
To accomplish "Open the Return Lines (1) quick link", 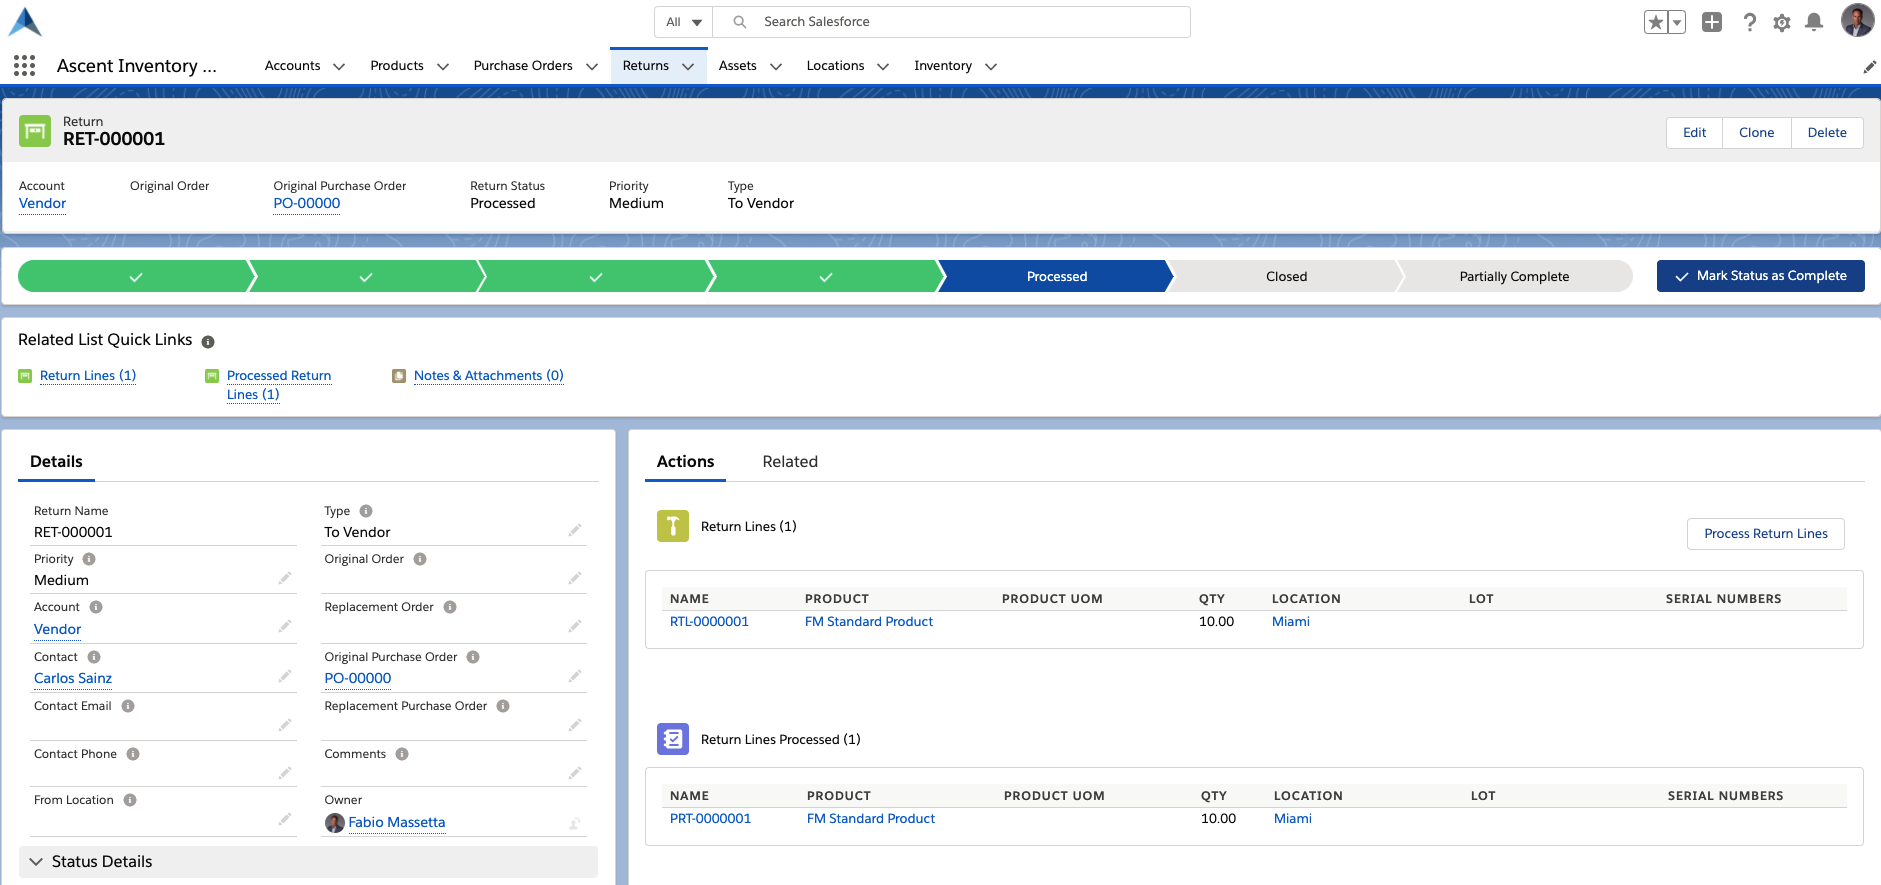I will (x=88, y=376).
